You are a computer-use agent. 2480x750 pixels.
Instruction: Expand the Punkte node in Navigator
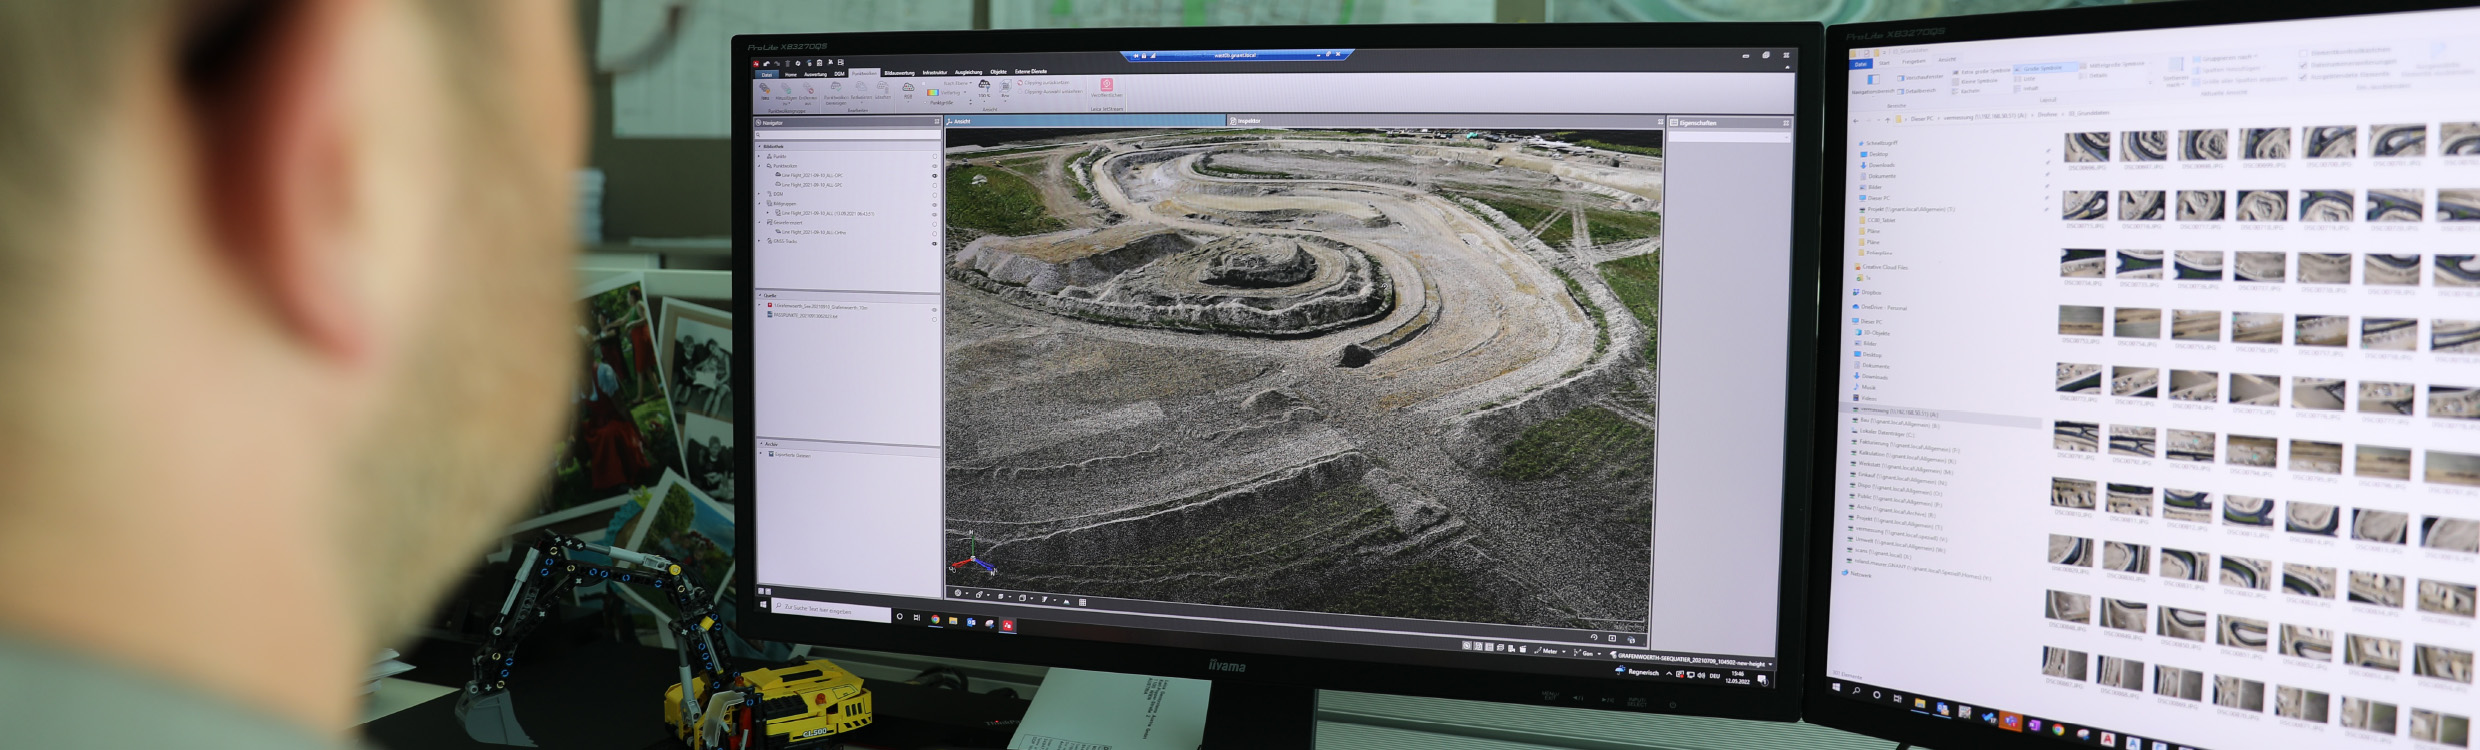coord(759,156)
